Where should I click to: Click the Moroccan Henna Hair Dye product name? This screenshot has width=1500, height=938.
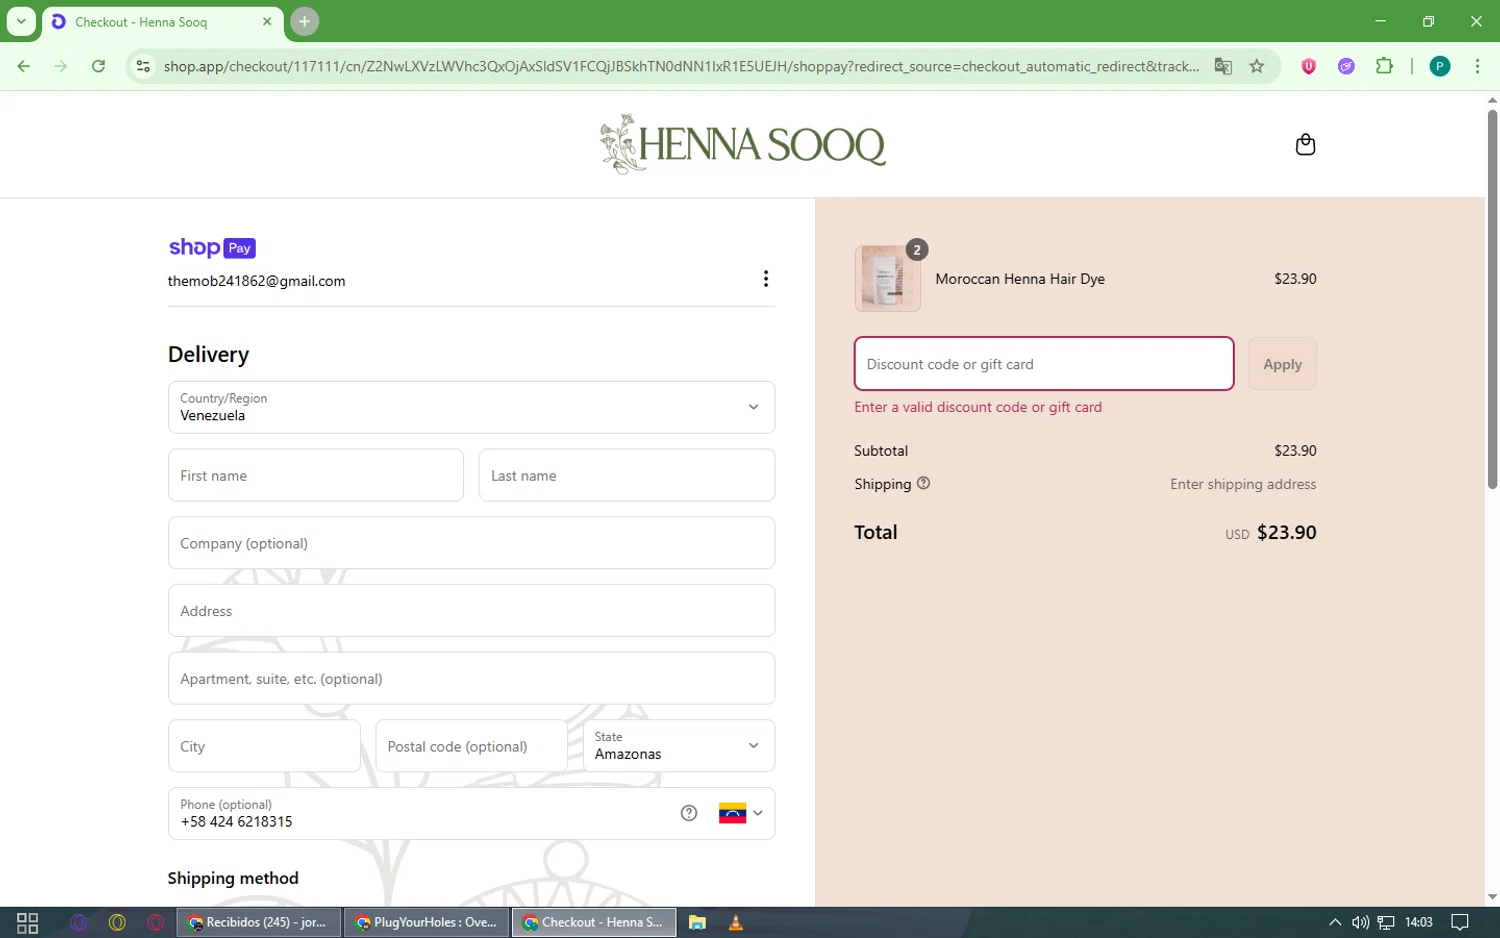pyautogui.click(x=1020, y=279)
